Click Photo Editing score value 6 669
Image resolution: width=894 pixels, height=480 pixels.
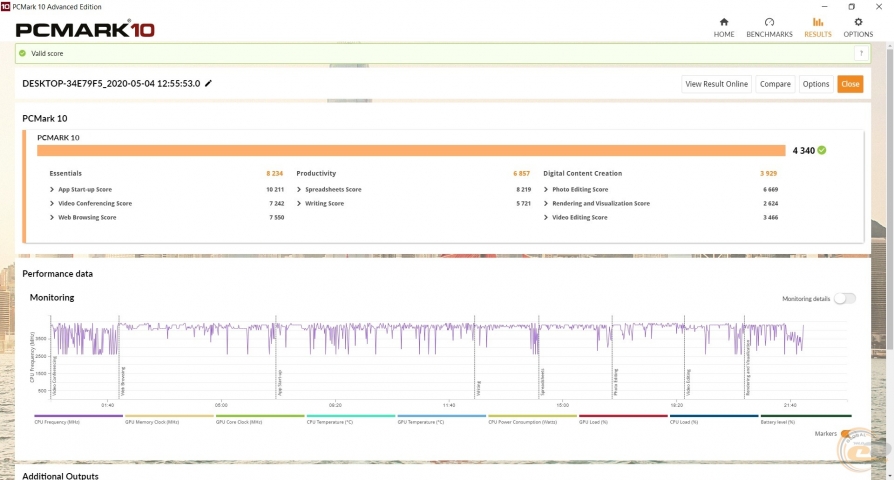coord(770,189)
